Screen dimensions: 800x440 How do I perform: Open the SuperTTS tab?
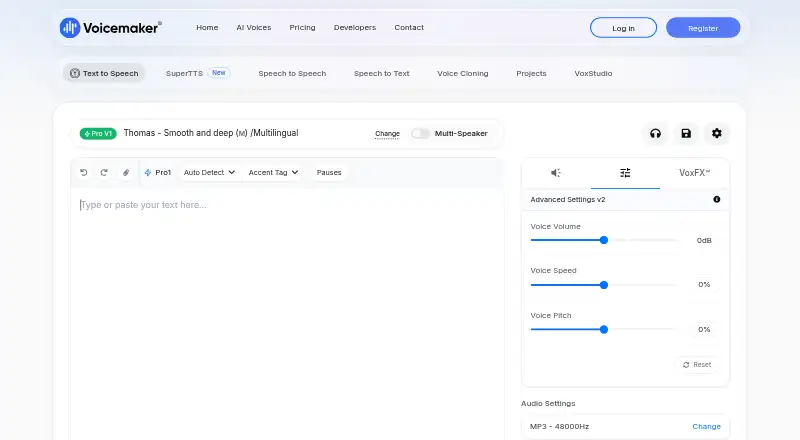197,74
